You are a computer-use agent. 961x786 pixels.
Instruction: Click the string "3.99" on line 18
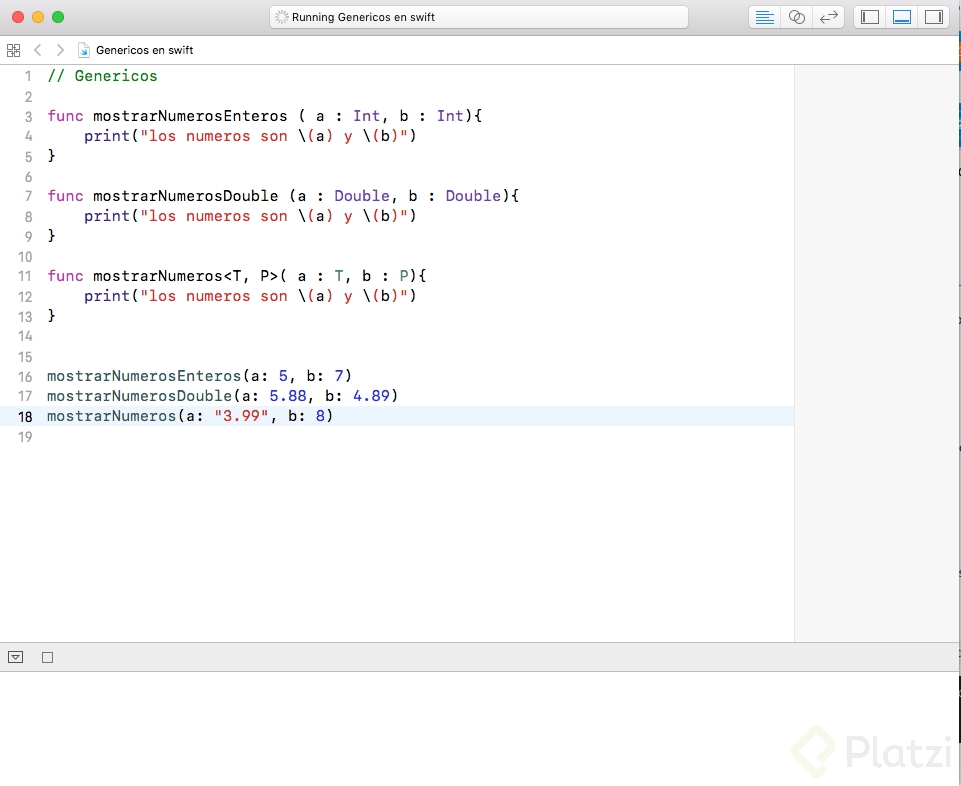tap(241, 416)
